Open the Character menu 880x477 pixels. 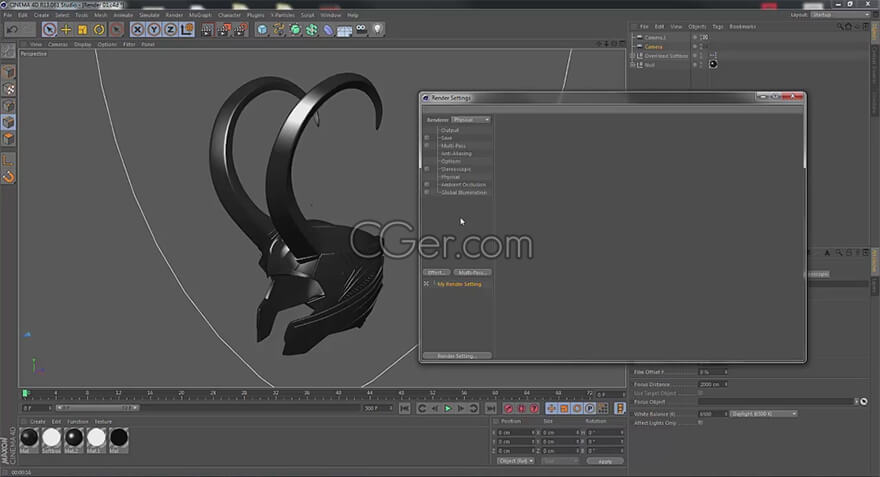[x=229, y=15]
